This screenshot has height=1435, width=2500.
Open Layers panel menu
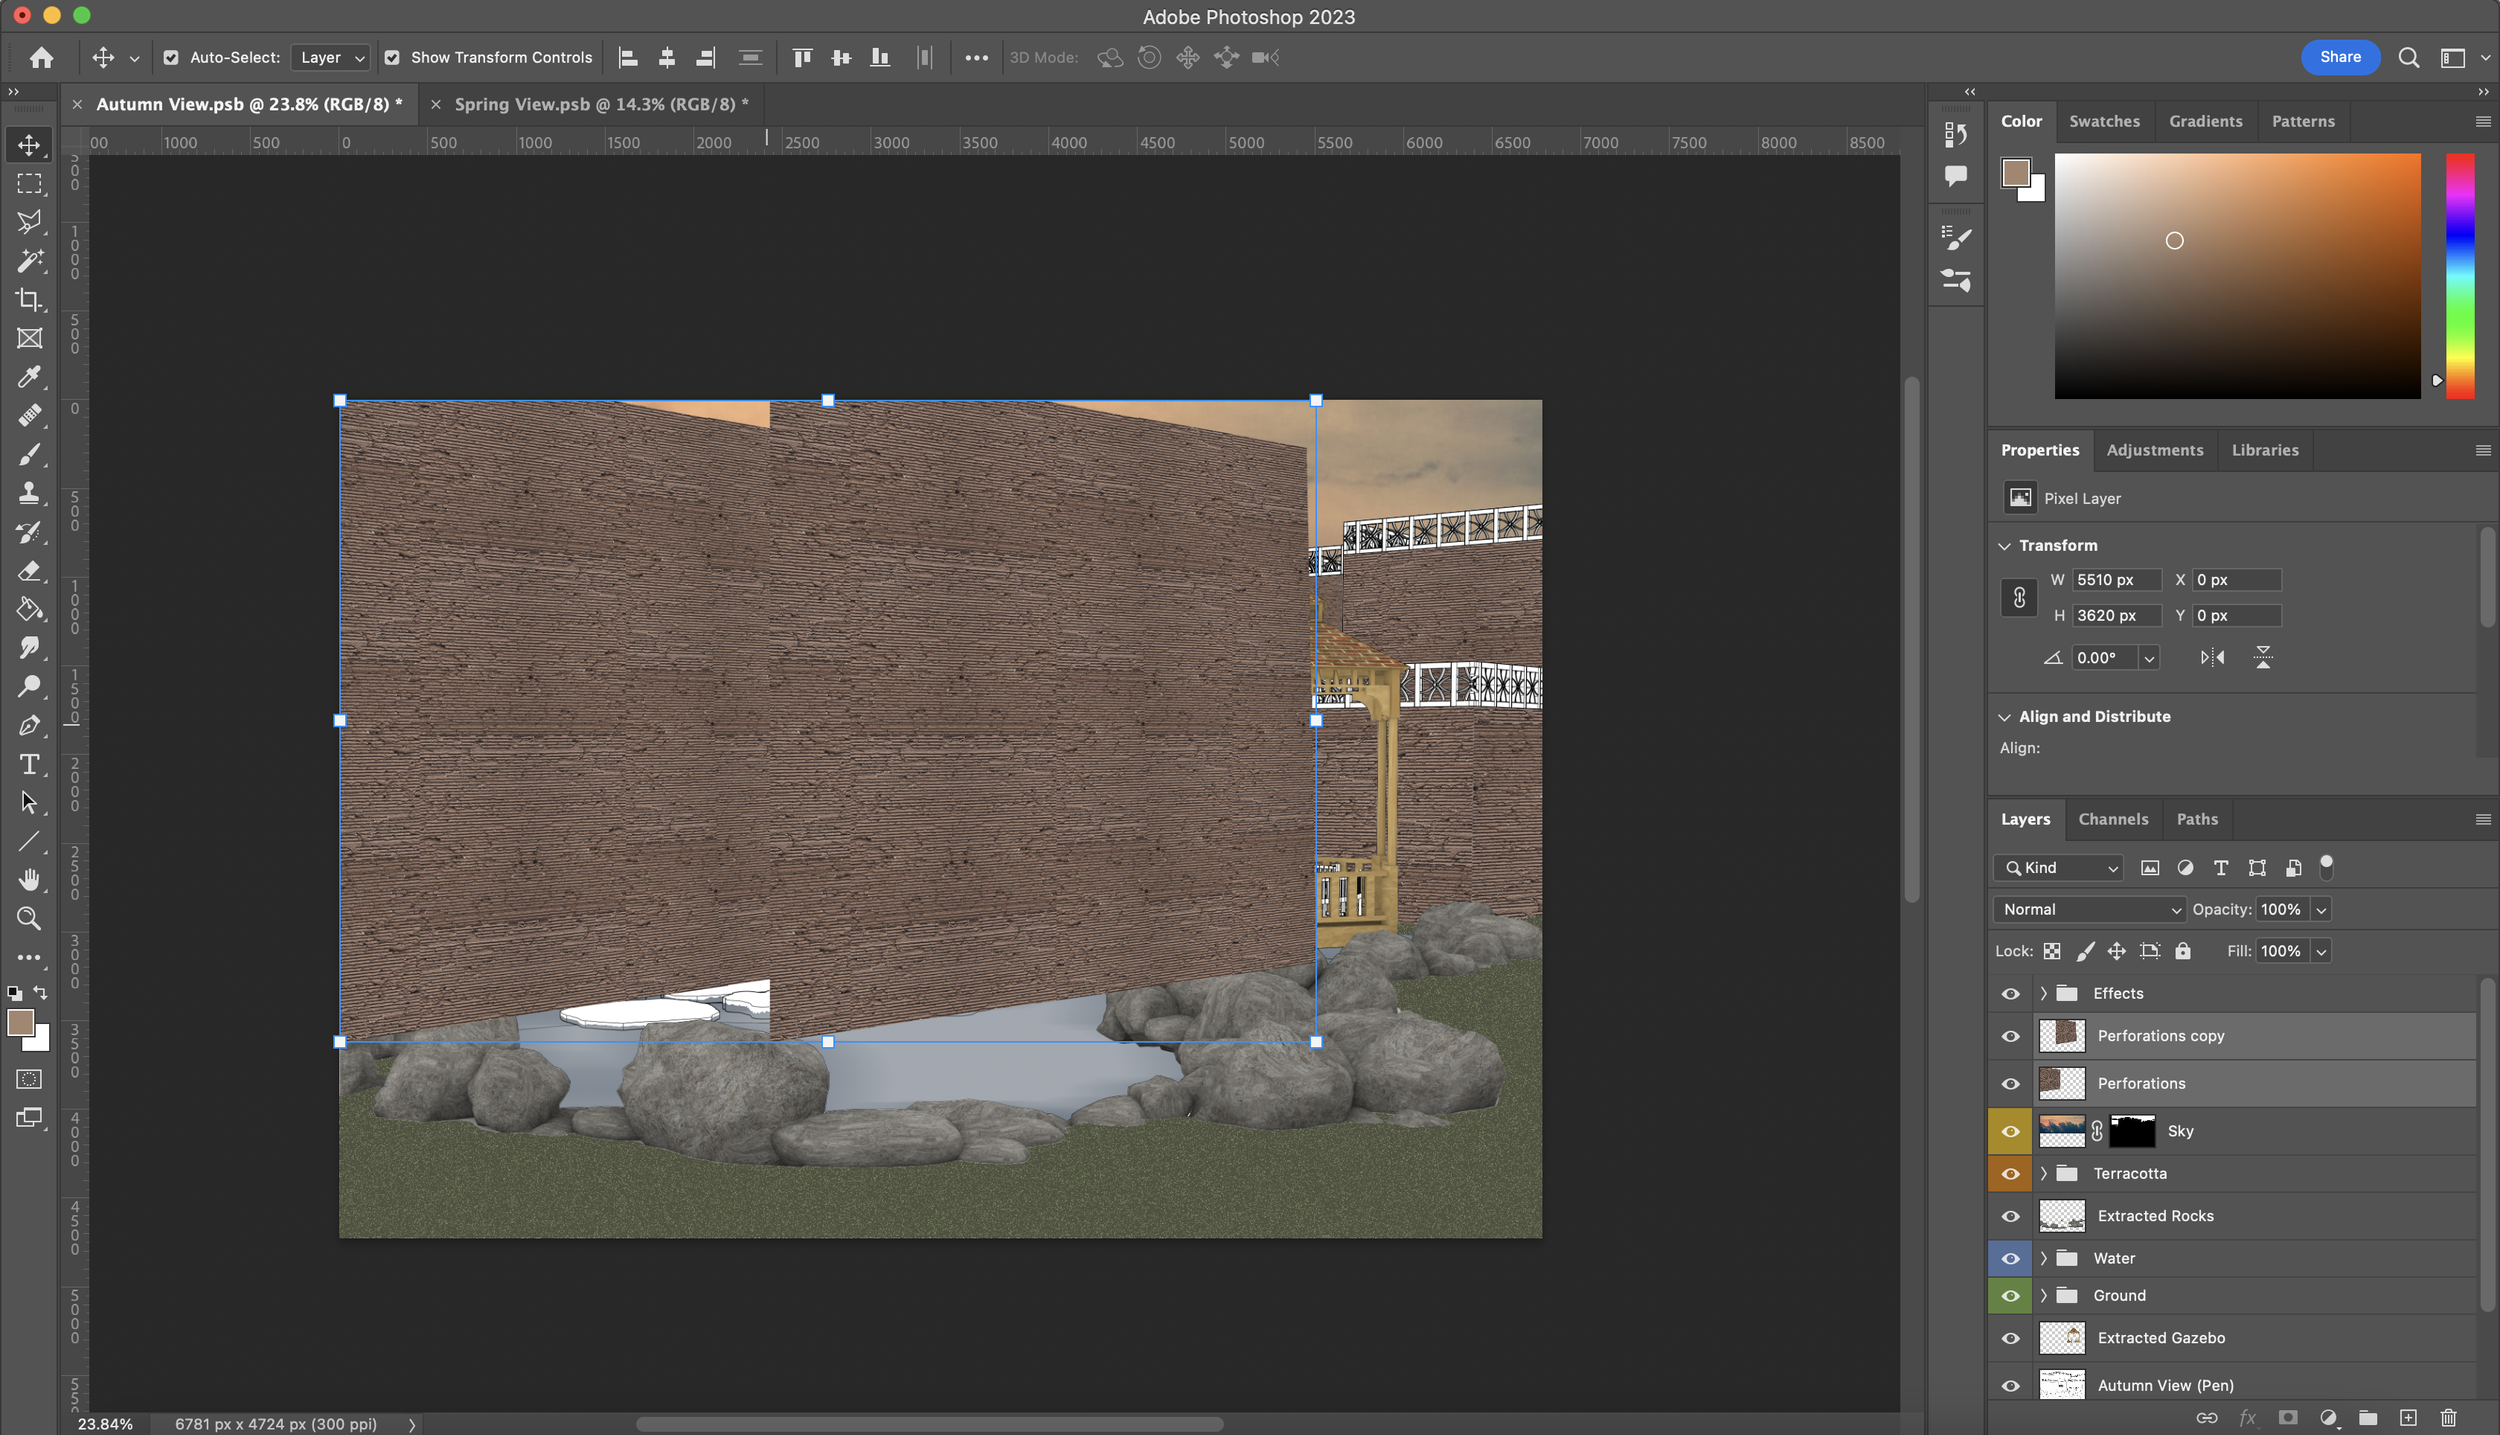click(2482, 820)
